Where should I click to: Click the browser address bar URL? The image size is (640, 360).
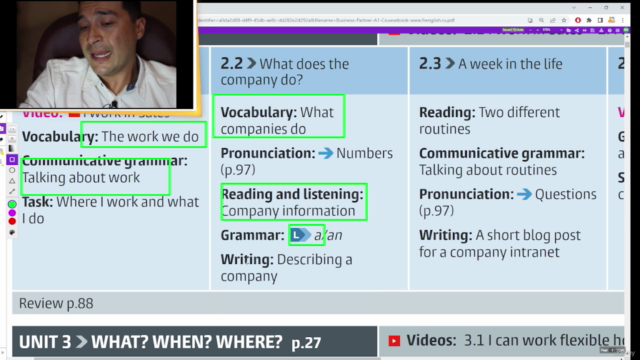[327, 20]
